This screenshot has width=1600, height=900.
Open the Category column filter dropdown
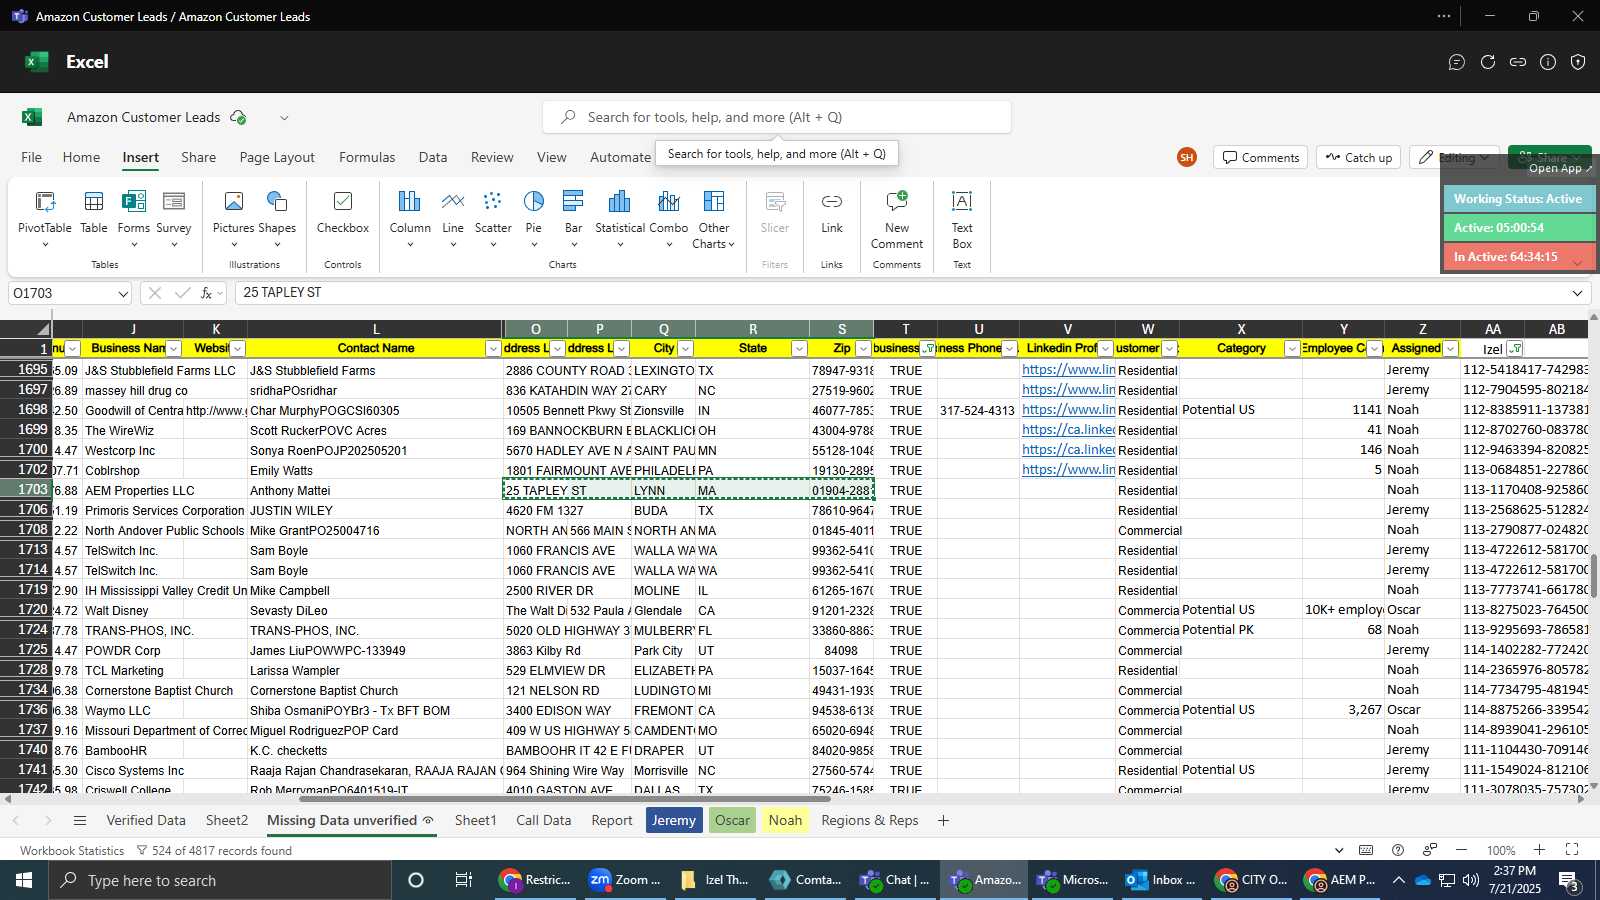(1292, 349)
